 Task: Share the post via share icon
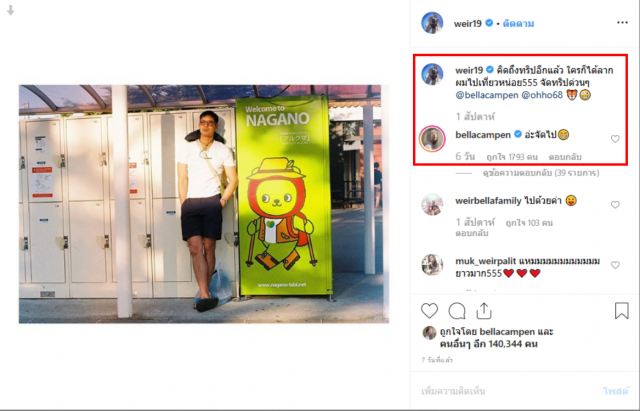(484, 311)
